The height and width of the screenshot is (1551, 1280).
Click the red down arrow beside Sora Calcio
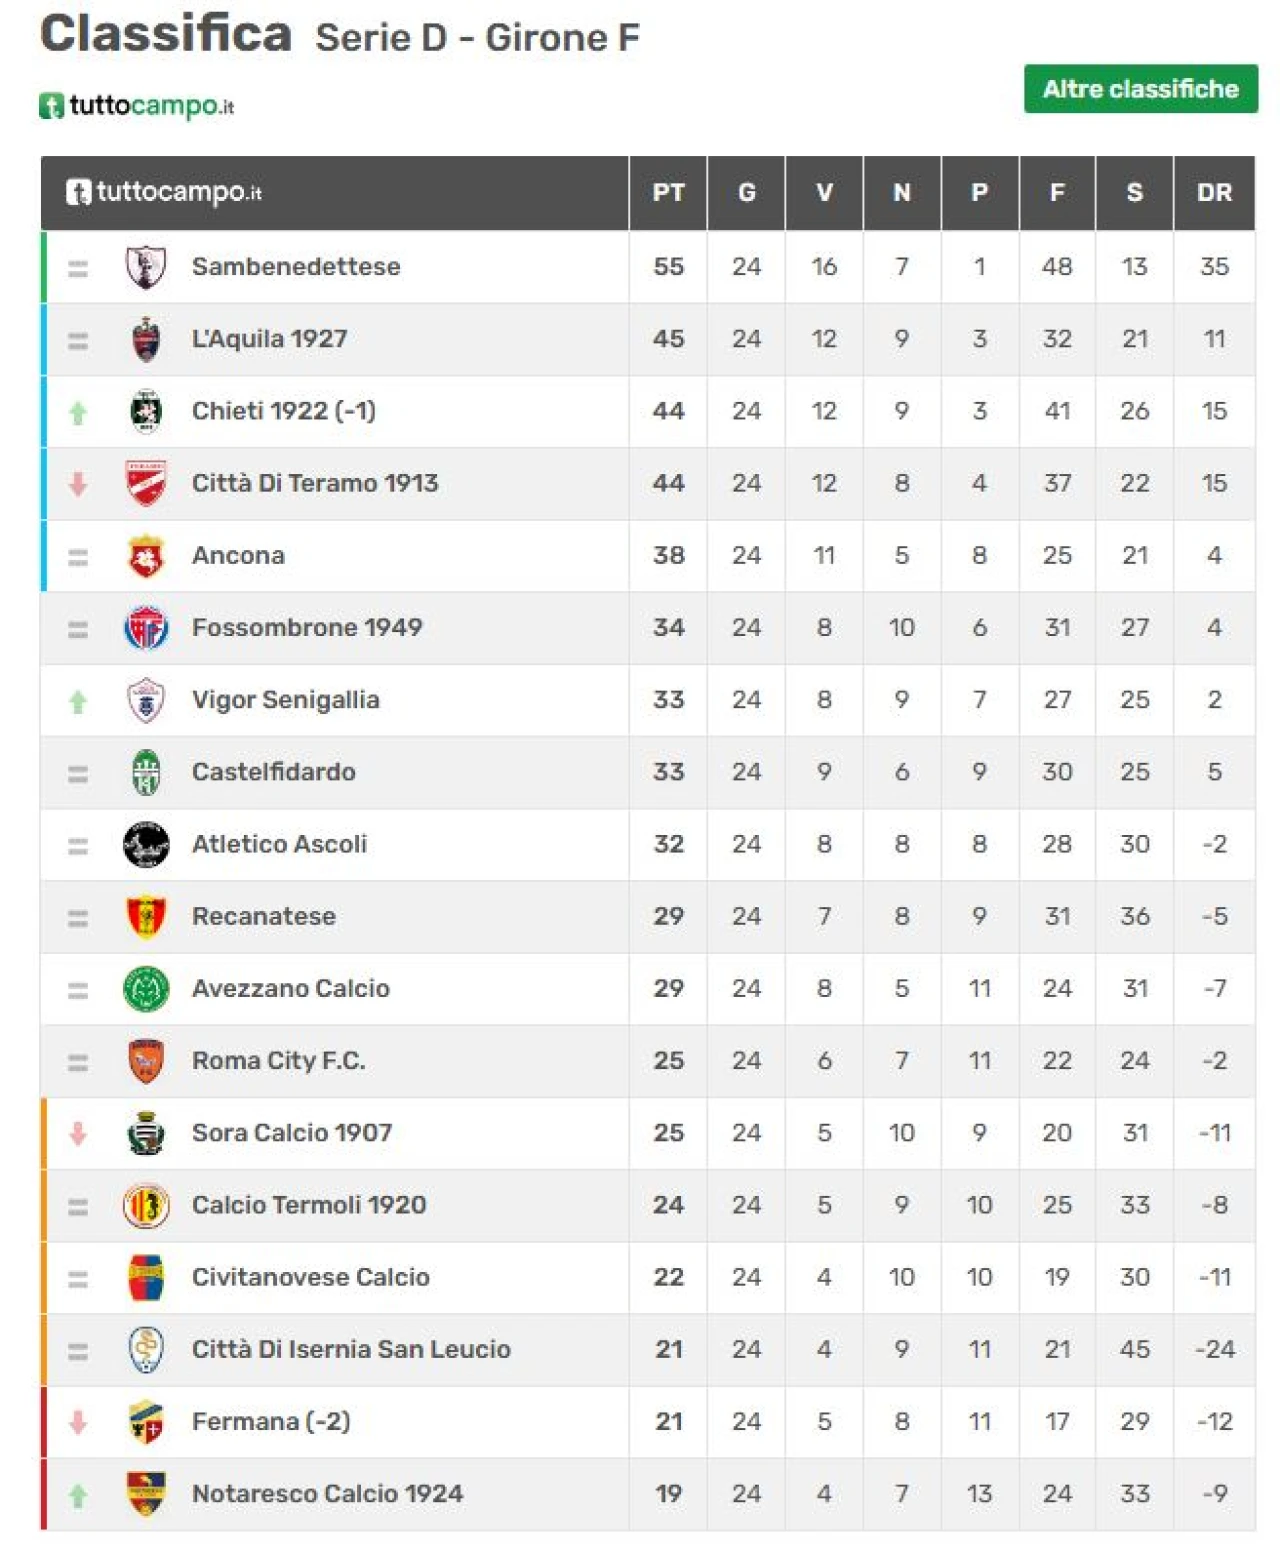[78, 1133]
